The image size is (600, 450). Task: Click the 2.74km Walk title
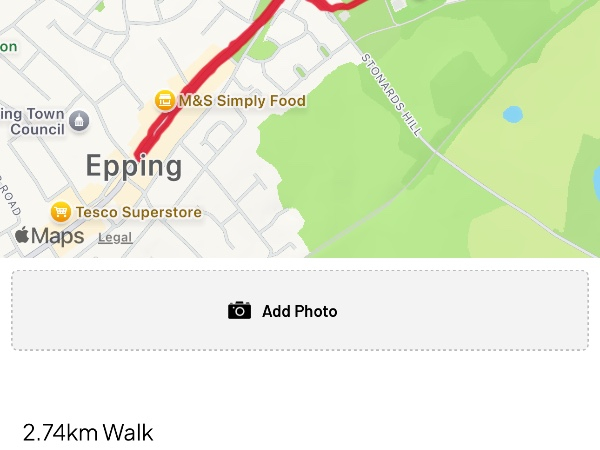[x=88, y=432]
